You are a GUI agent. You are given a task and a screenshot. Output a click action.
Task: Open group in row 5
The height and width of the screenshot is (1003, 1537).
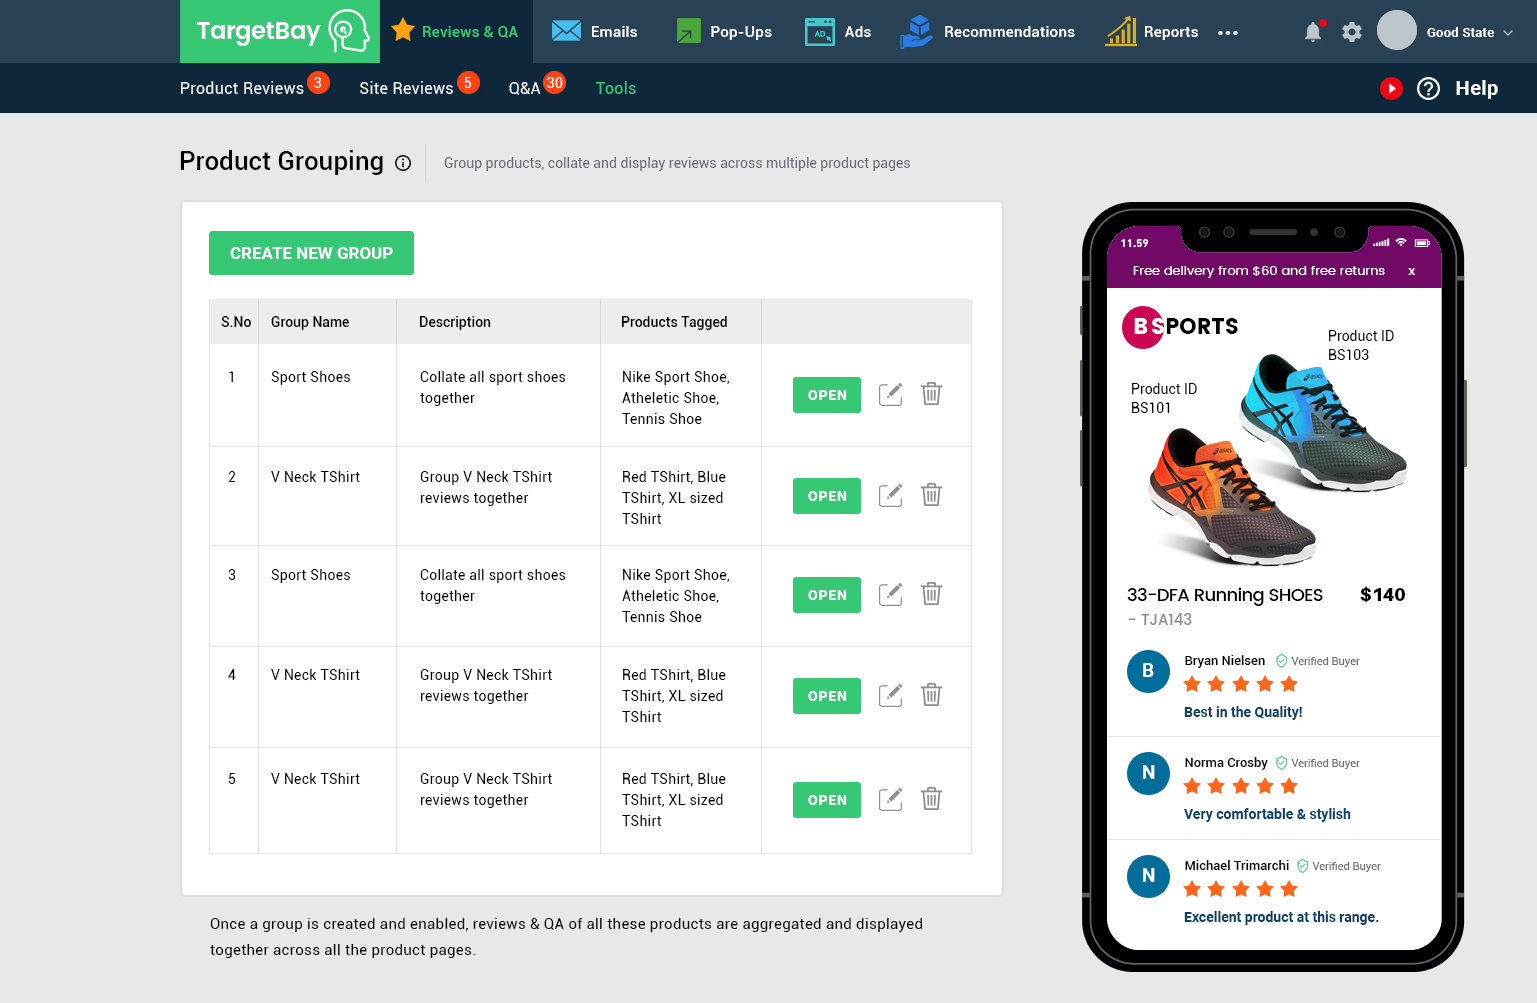coord(827,800)
